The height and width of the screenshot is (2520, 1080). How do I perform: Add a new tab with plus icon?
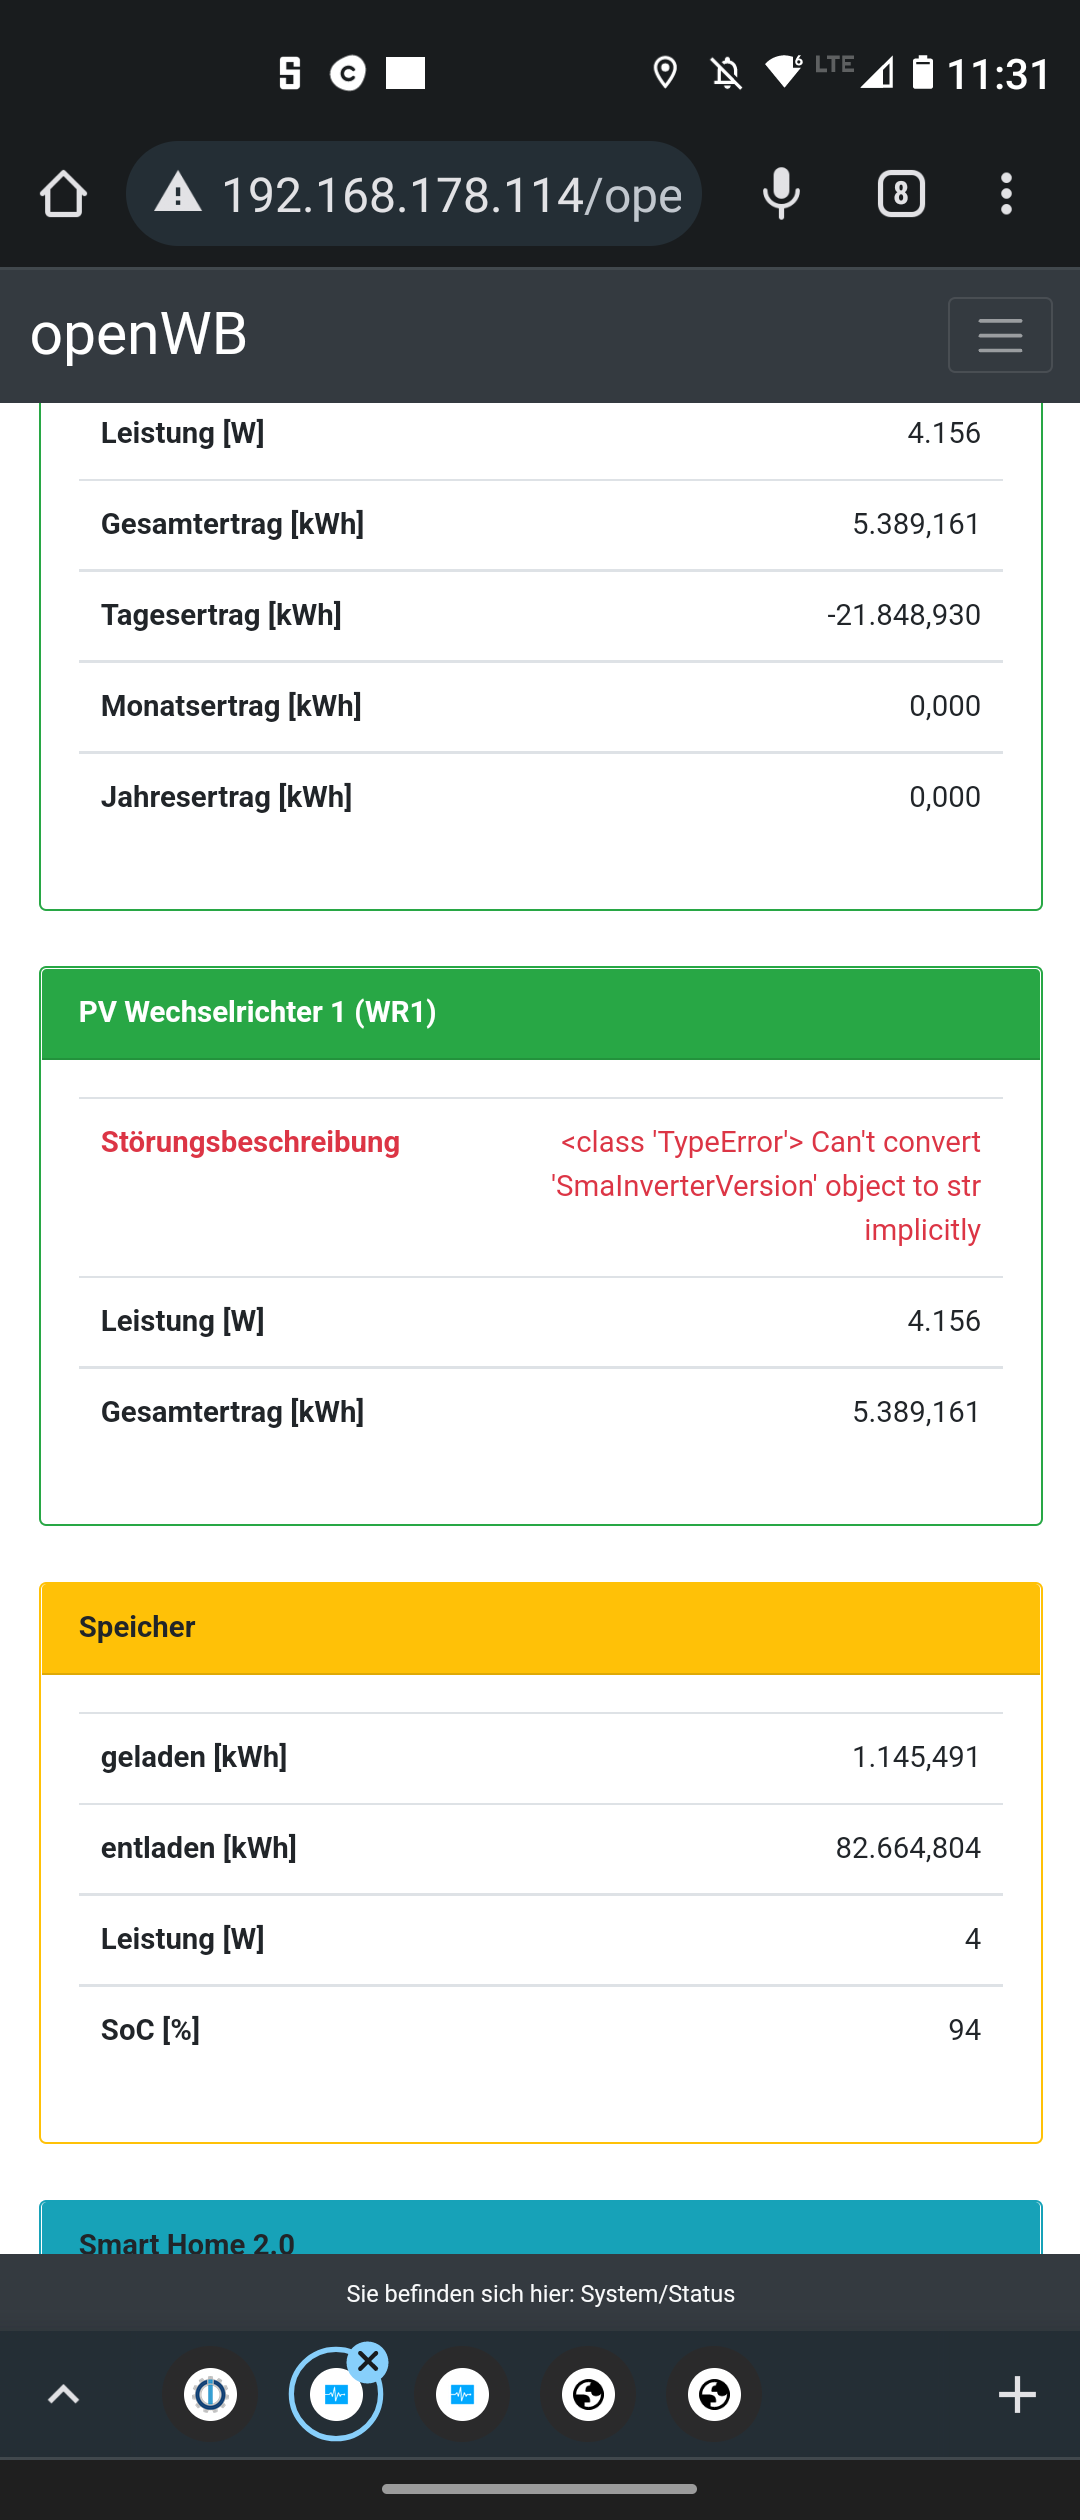[x=1017, y=2395]
